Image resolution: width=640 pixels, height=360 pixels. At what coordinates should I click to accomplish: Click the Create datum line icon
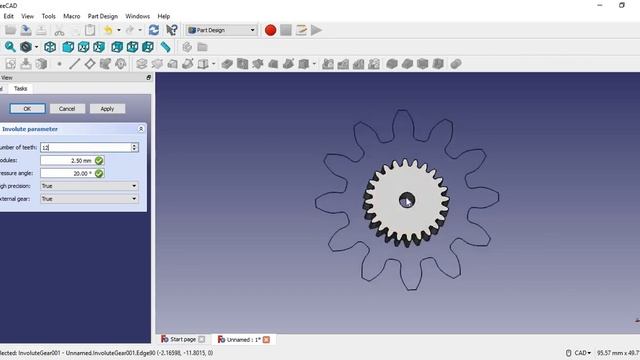[x=74, y=64]
